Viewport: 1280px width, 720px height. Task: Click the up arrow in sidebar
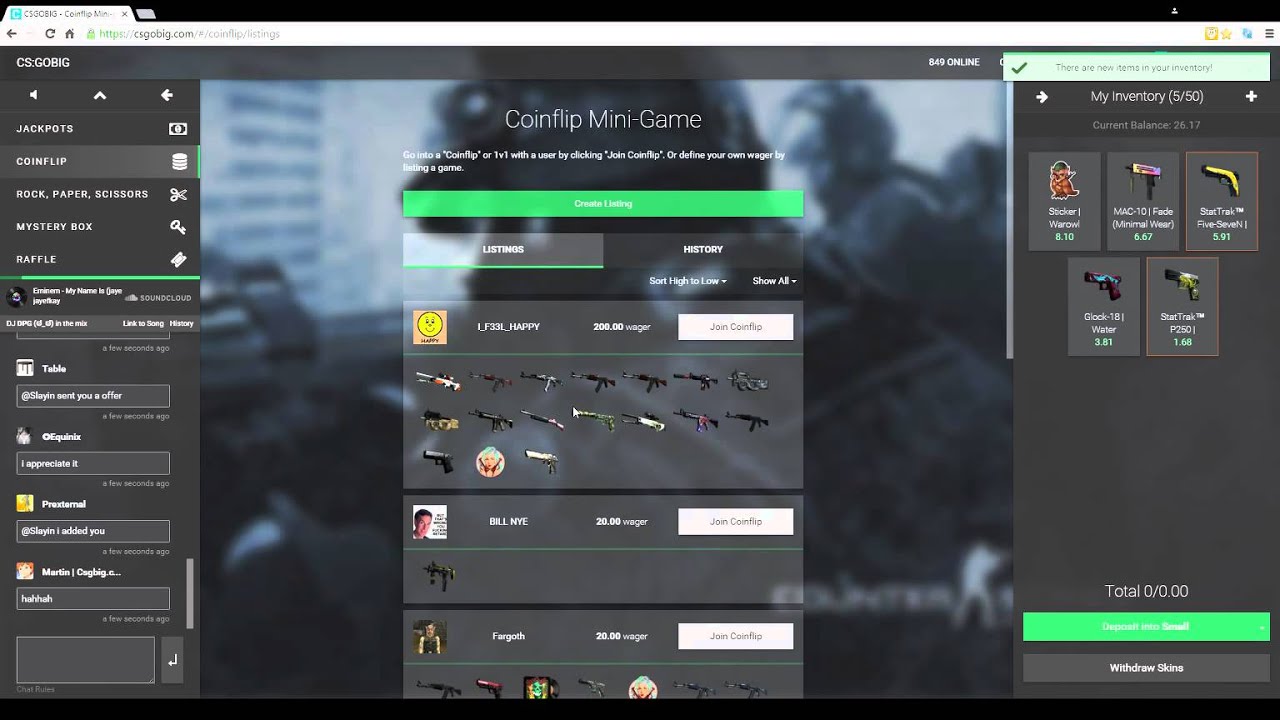100,95
